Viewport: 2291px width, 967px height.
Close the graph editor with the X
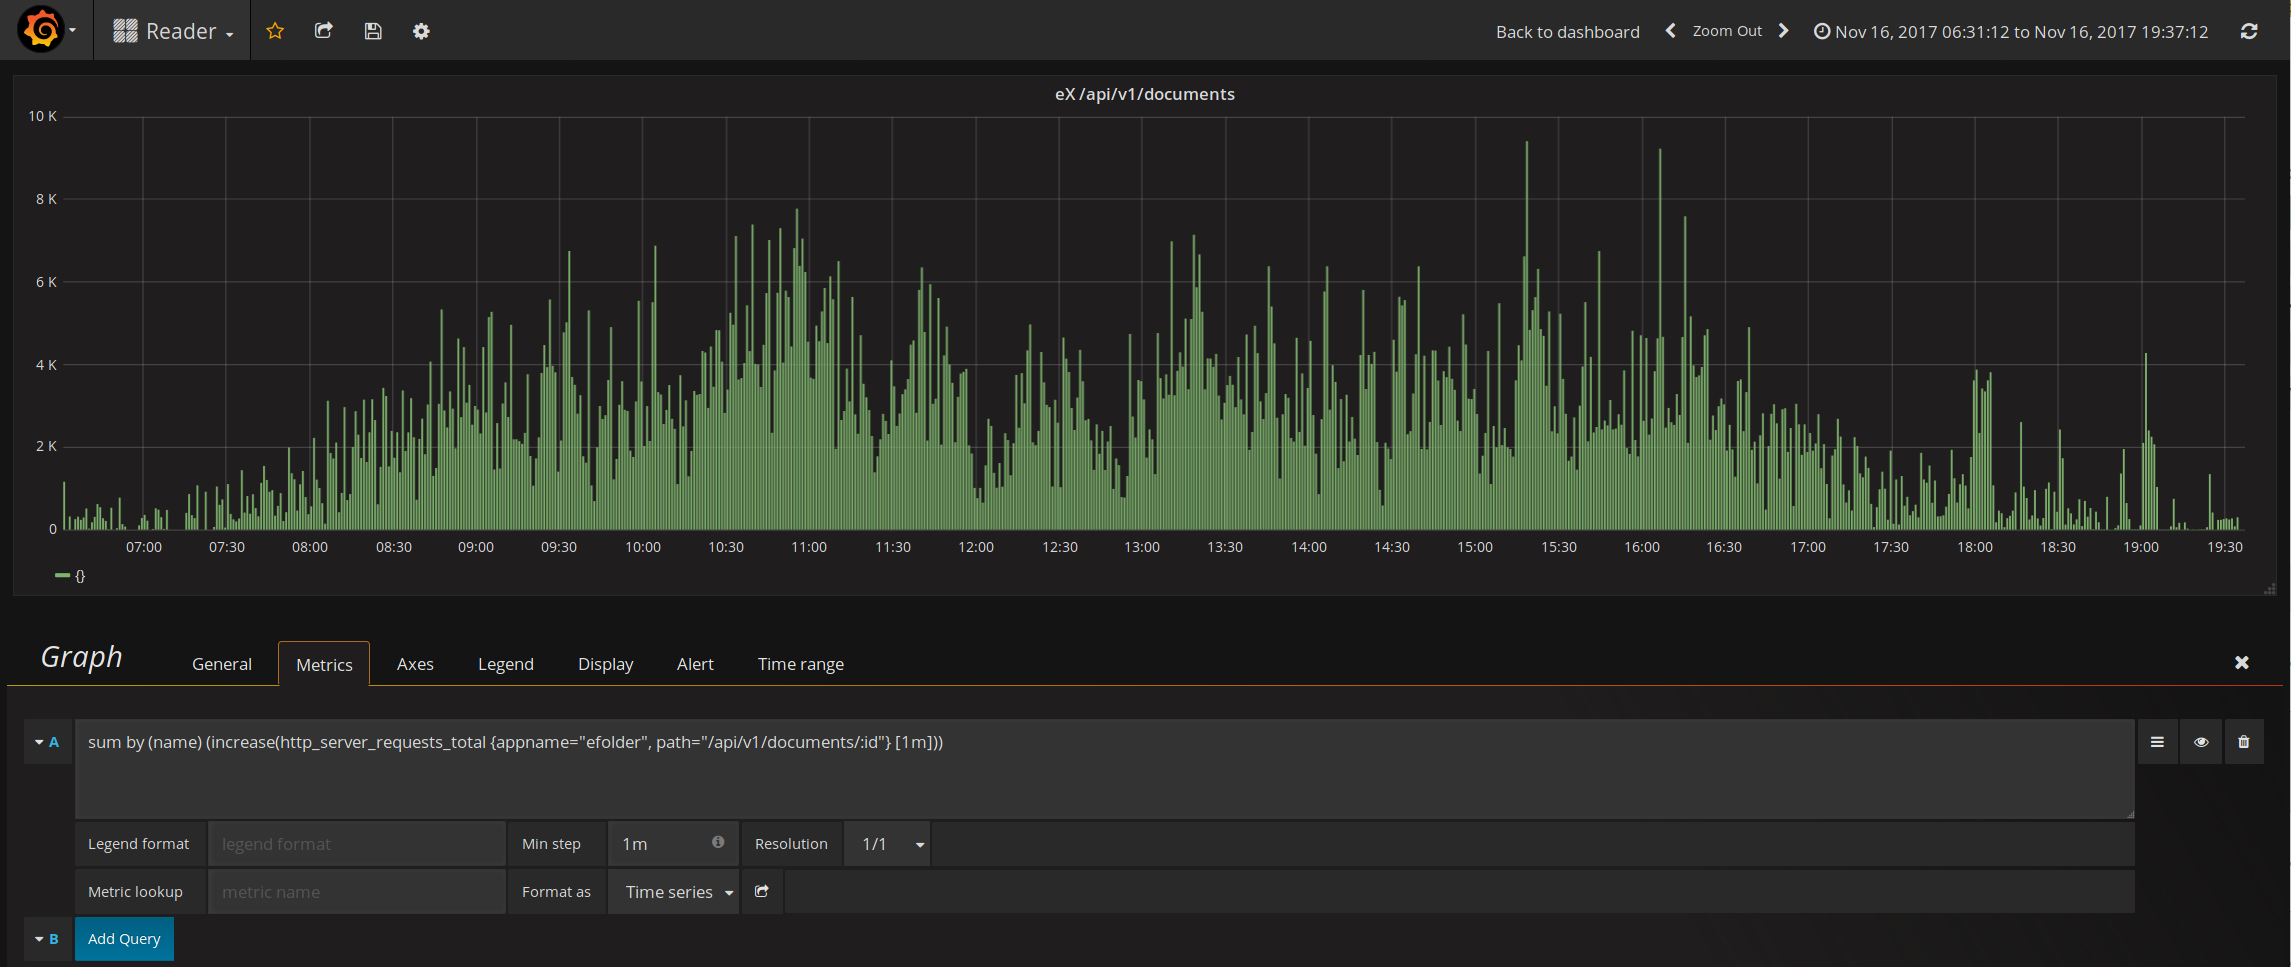point(2242,663)
